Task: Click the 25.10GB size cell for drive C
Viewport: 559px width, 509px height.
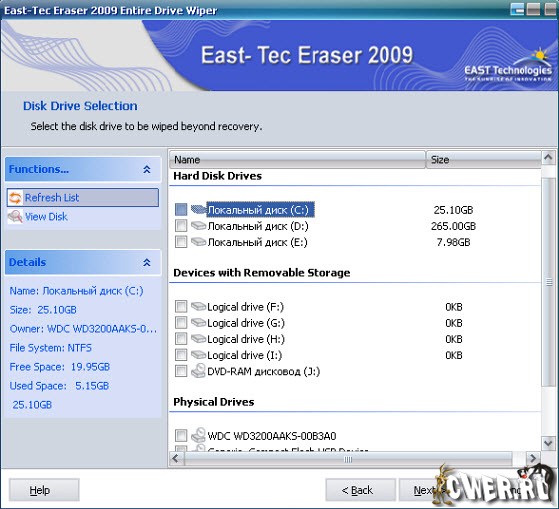Action: [x=453, y=210]
